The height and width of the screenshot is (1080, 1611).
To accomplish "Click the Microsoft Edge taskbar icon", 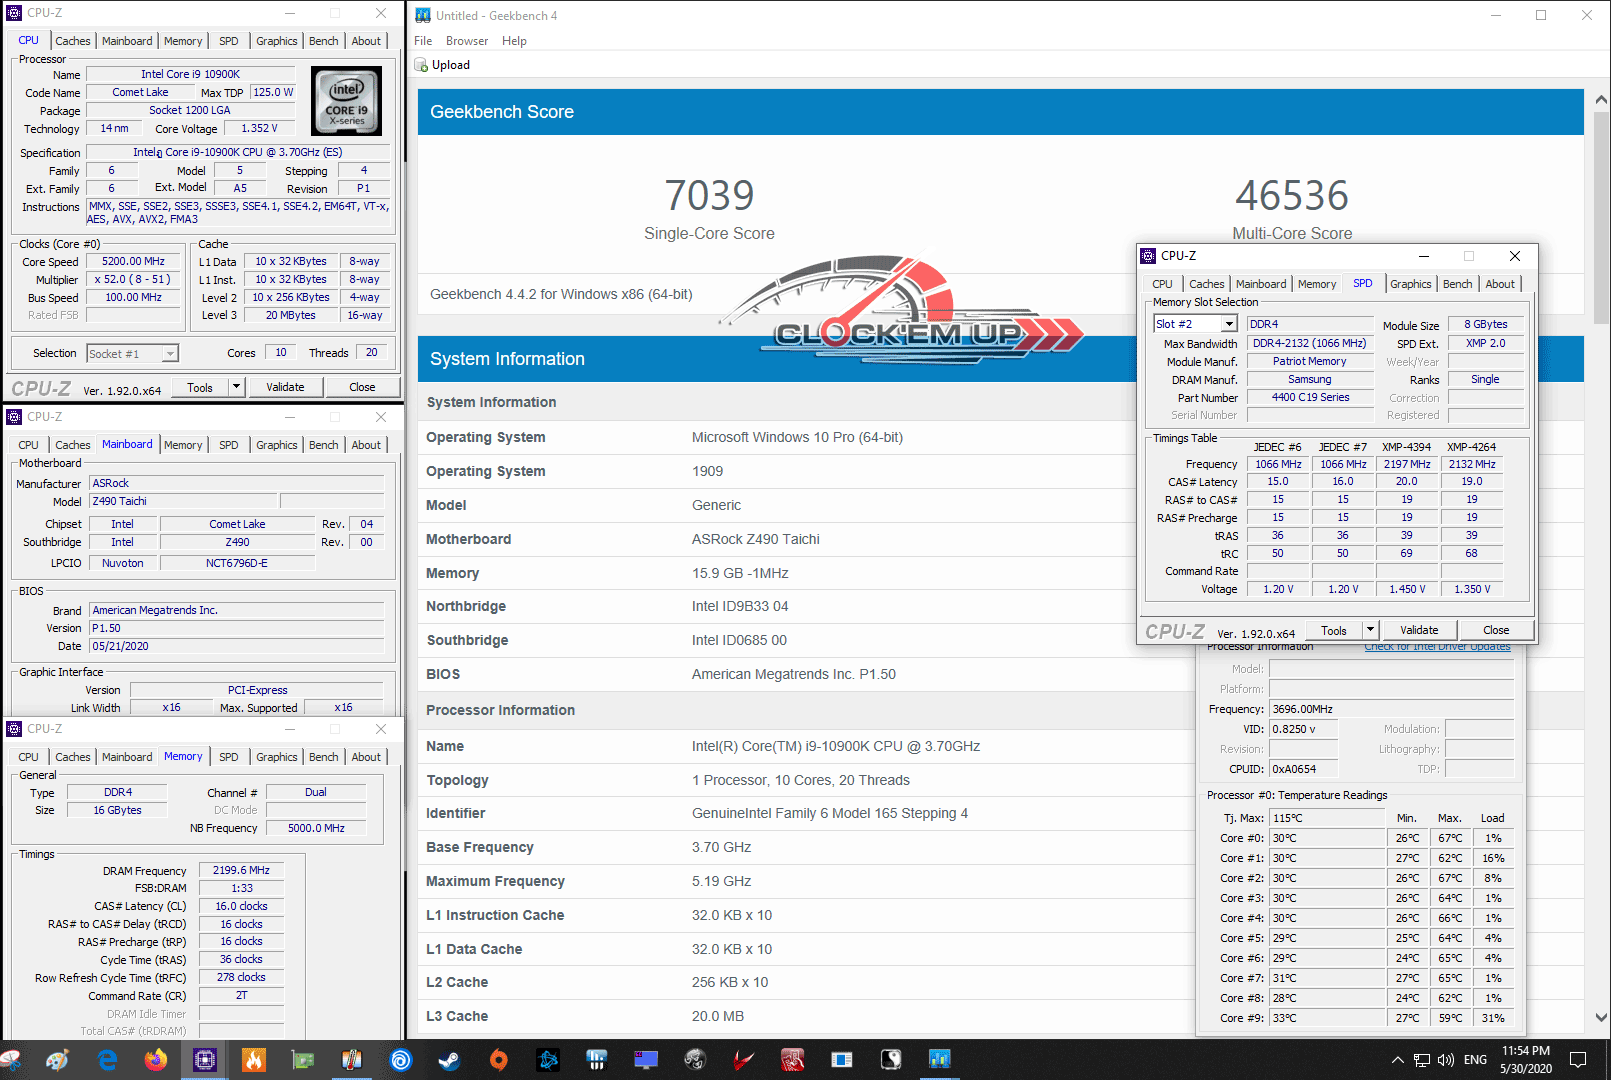I will [x=107, y=1059].
